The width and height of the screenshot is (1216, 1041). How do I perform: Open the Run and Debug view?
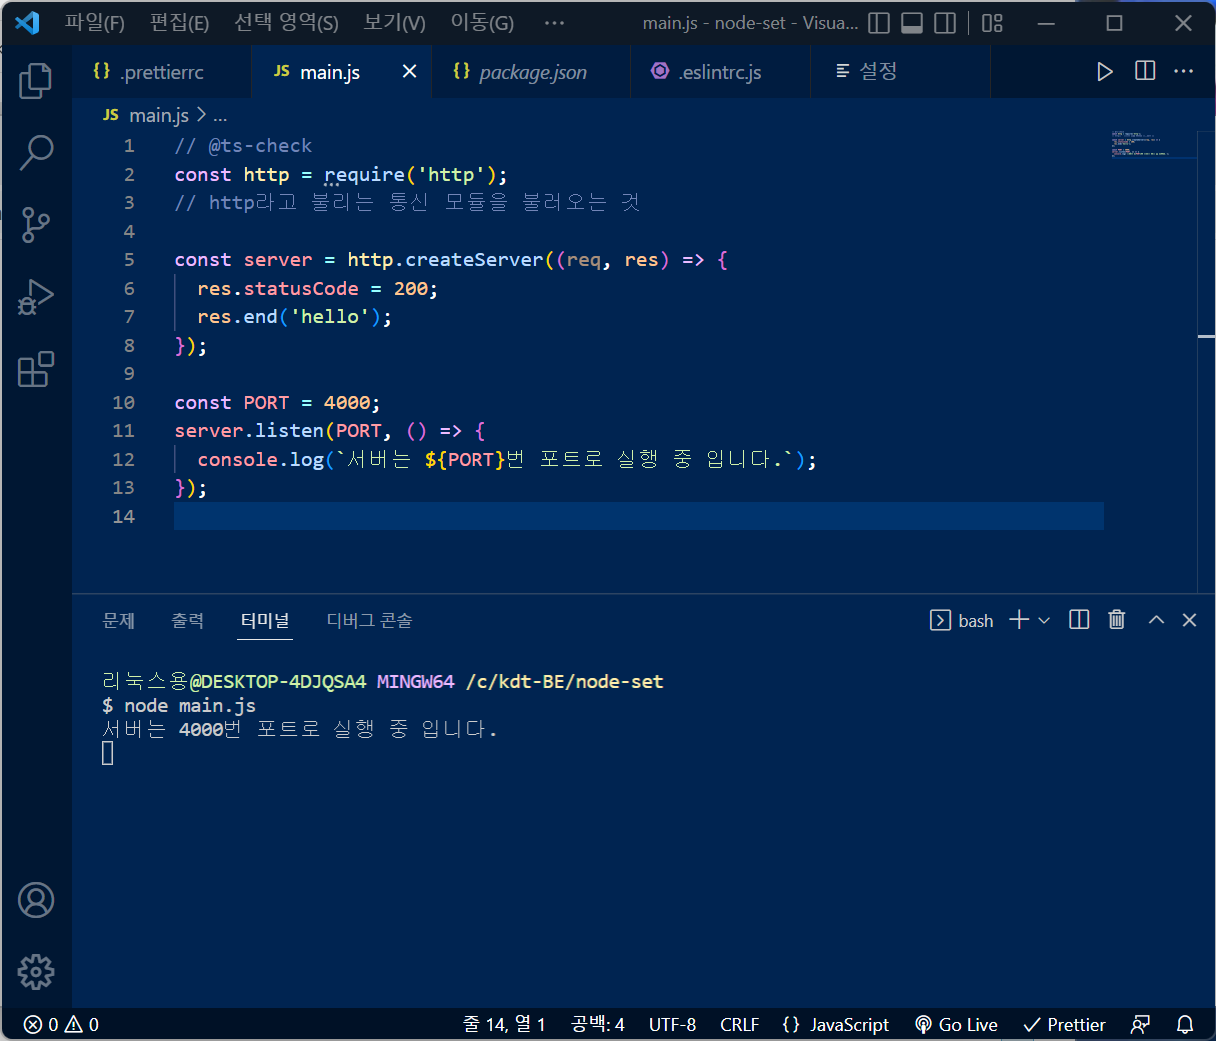coord(36,297)
